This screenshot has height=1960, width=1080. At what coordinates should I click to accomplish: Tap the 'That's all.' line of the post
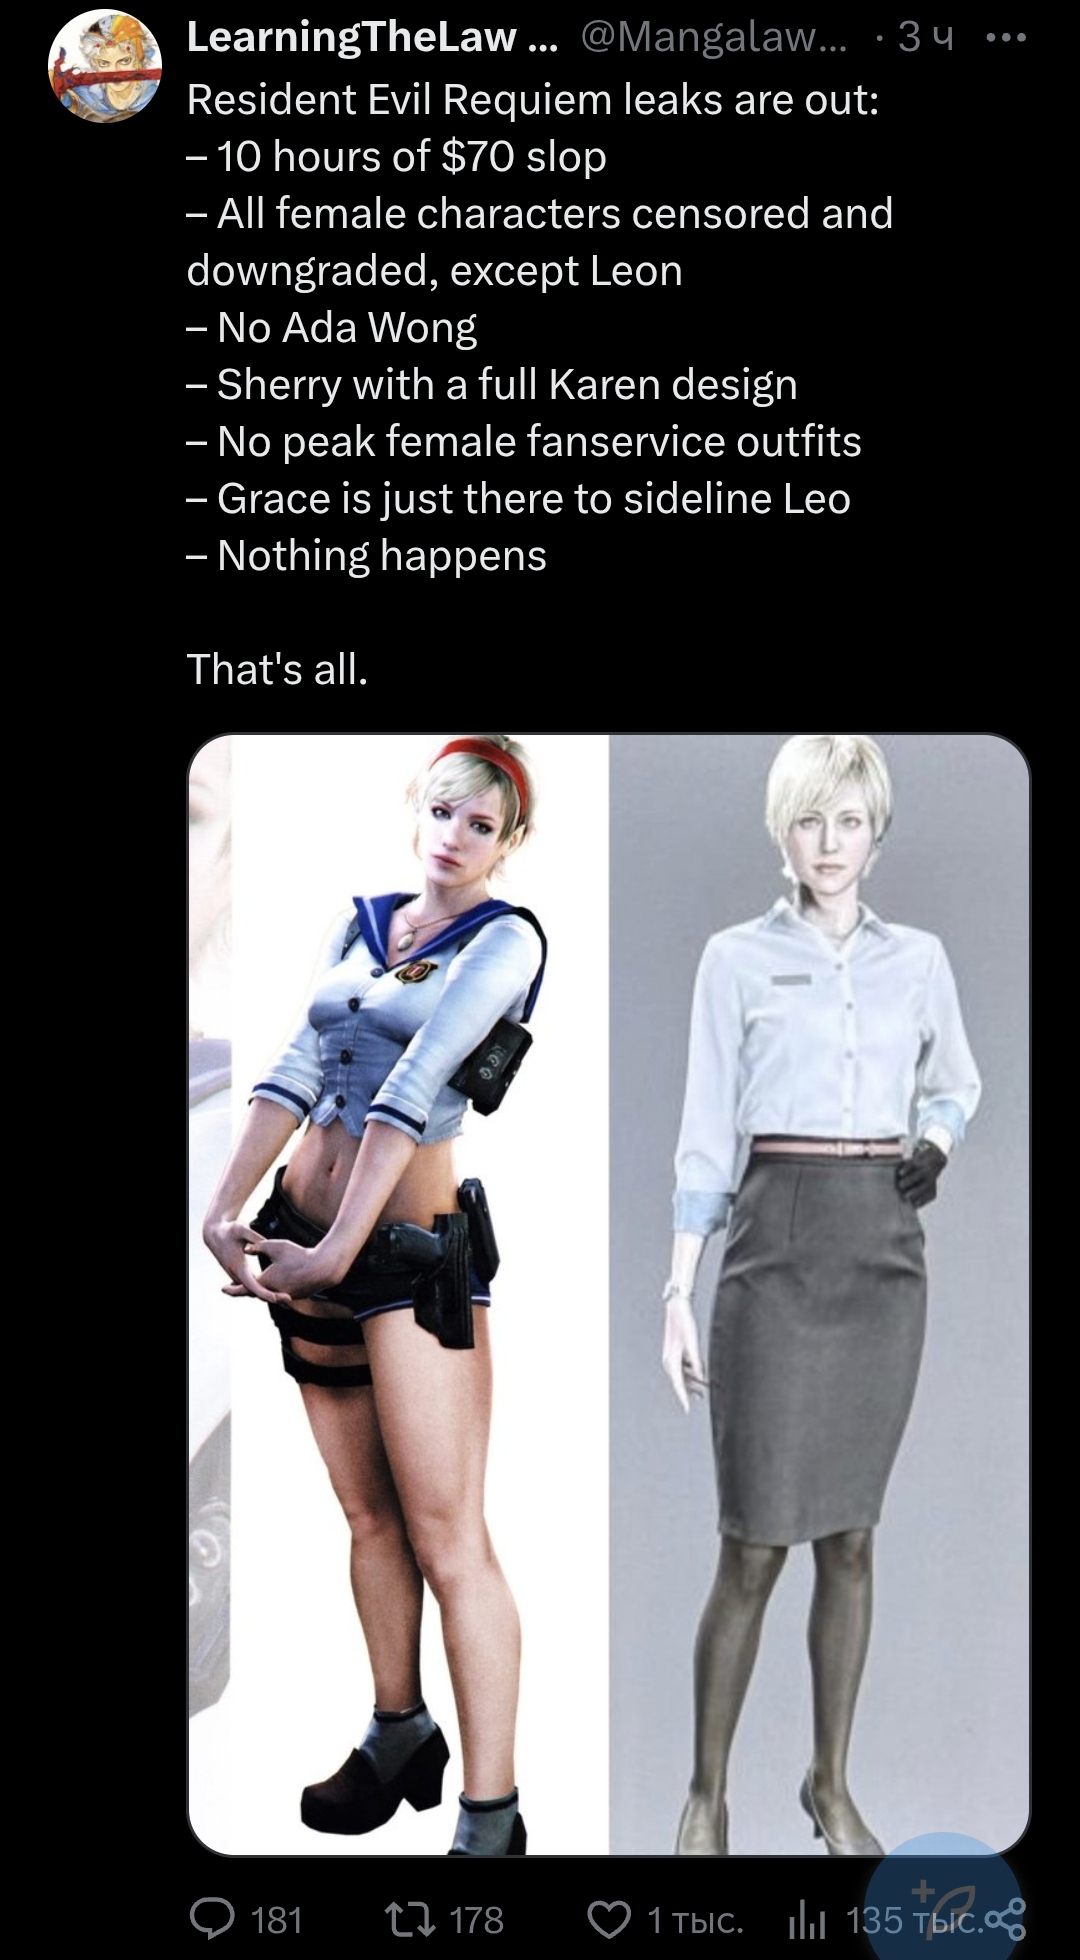pyautogui.click(x=277, y=669)
